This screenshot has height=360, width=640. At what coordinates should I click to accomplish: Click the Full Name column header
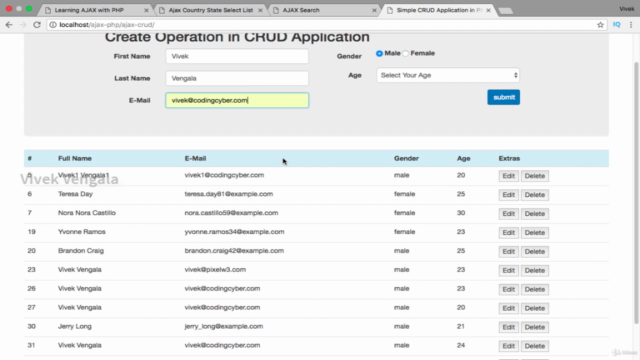tap(75, 158)
